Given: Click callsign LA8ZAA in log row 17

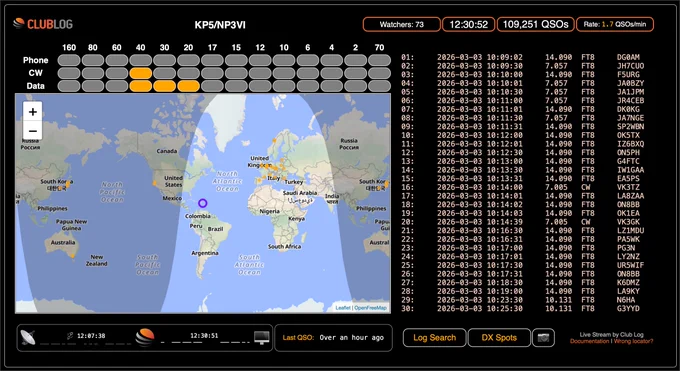Looking at the screenshot, I should (x=631, y=196).
